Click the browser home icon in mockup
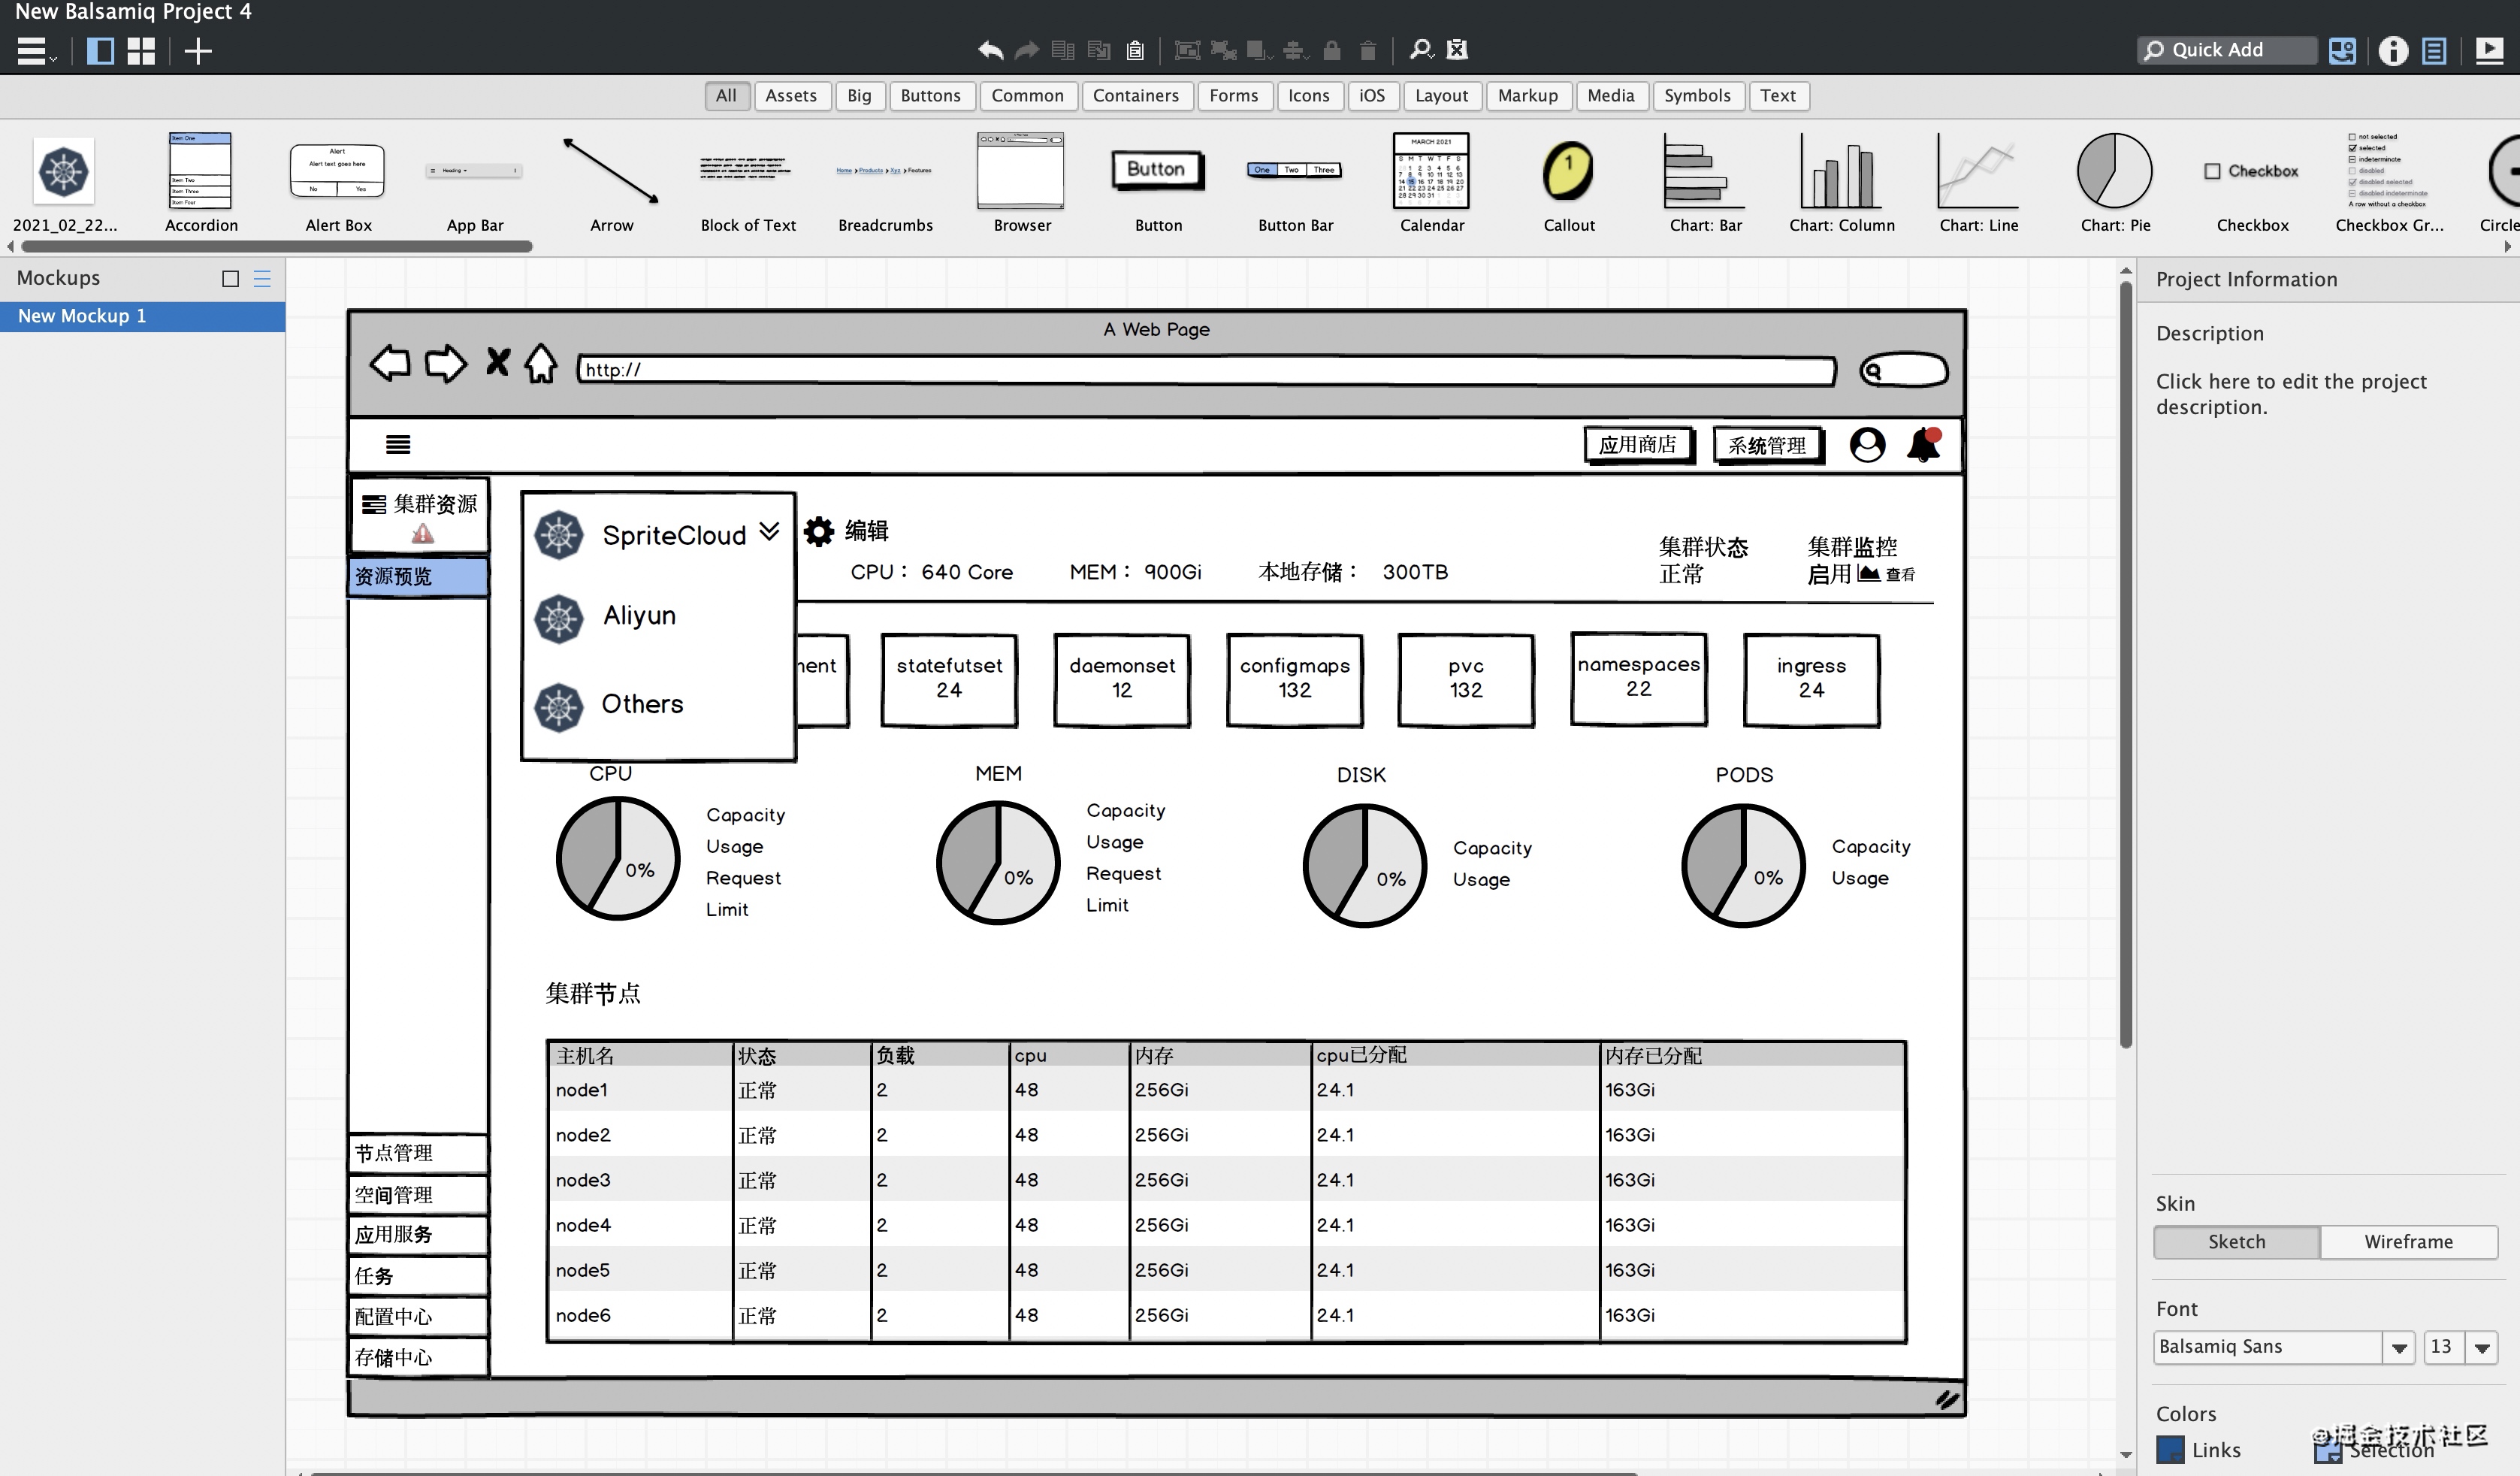This screenshot has height=1476, width=2520. tap(541, 363)
